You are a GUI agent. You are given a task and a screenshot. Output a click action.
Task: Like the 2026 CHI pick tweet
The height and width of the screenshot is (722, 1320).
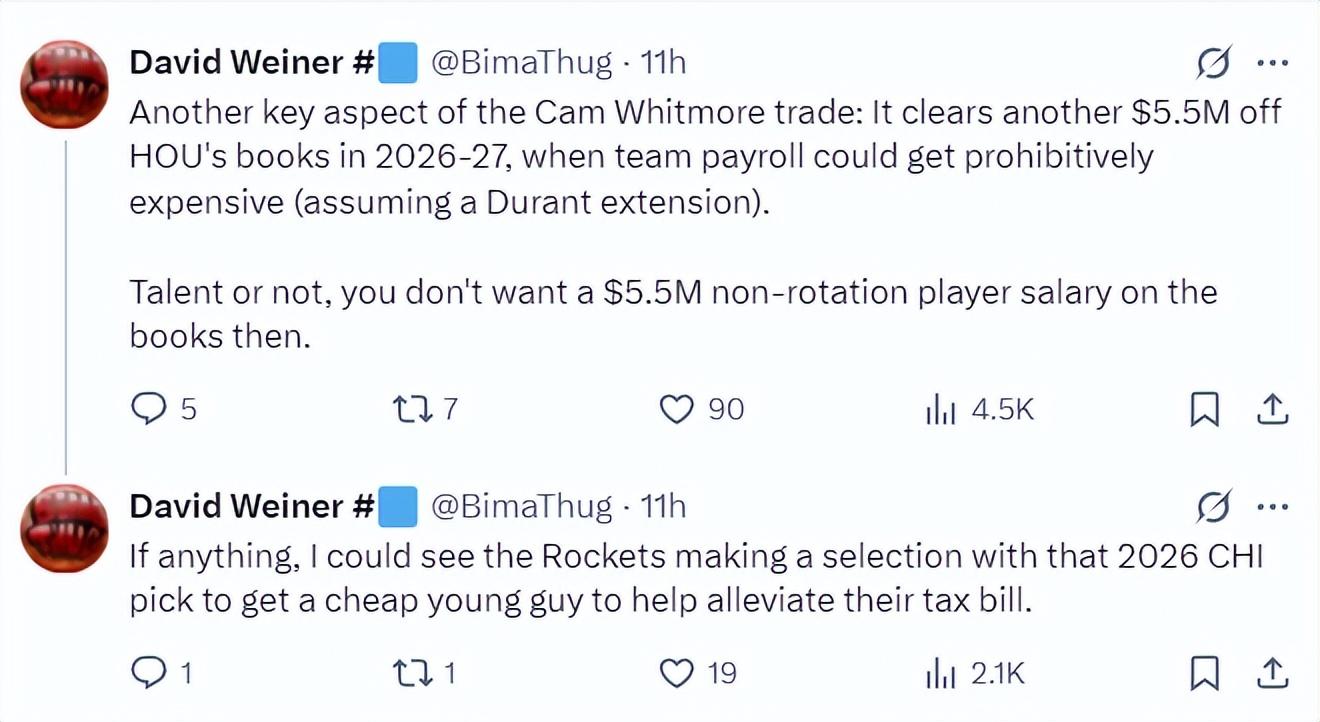(678, 675)
